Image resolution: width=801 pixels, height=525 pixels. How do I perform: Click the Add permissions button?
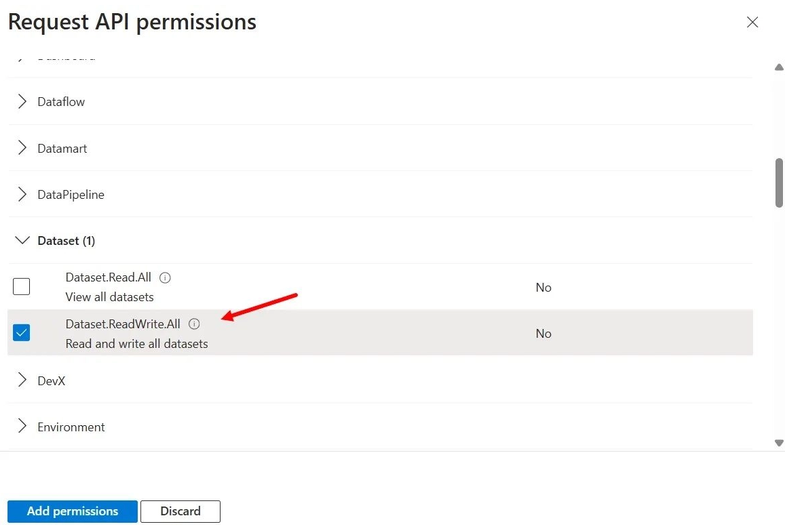point(73,511)
